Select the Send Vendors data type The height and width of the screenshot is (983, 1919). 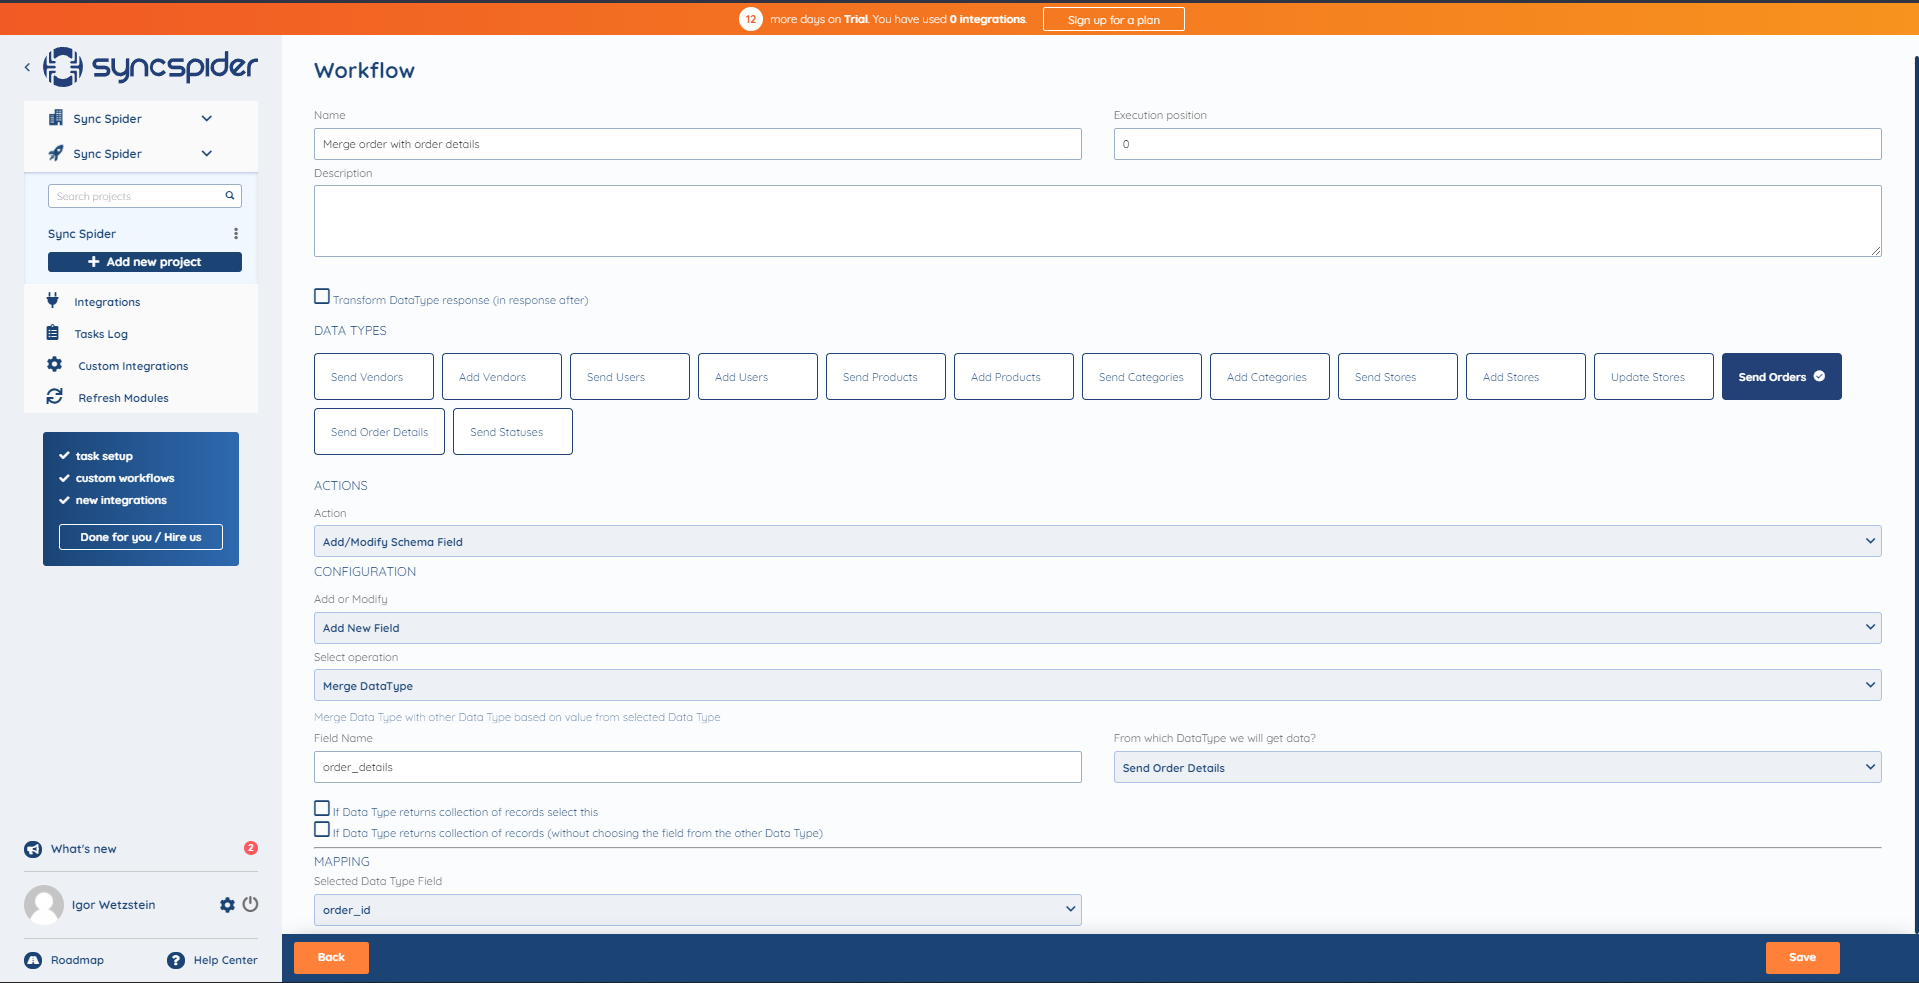pyautogui.click(x=374, y=377)
